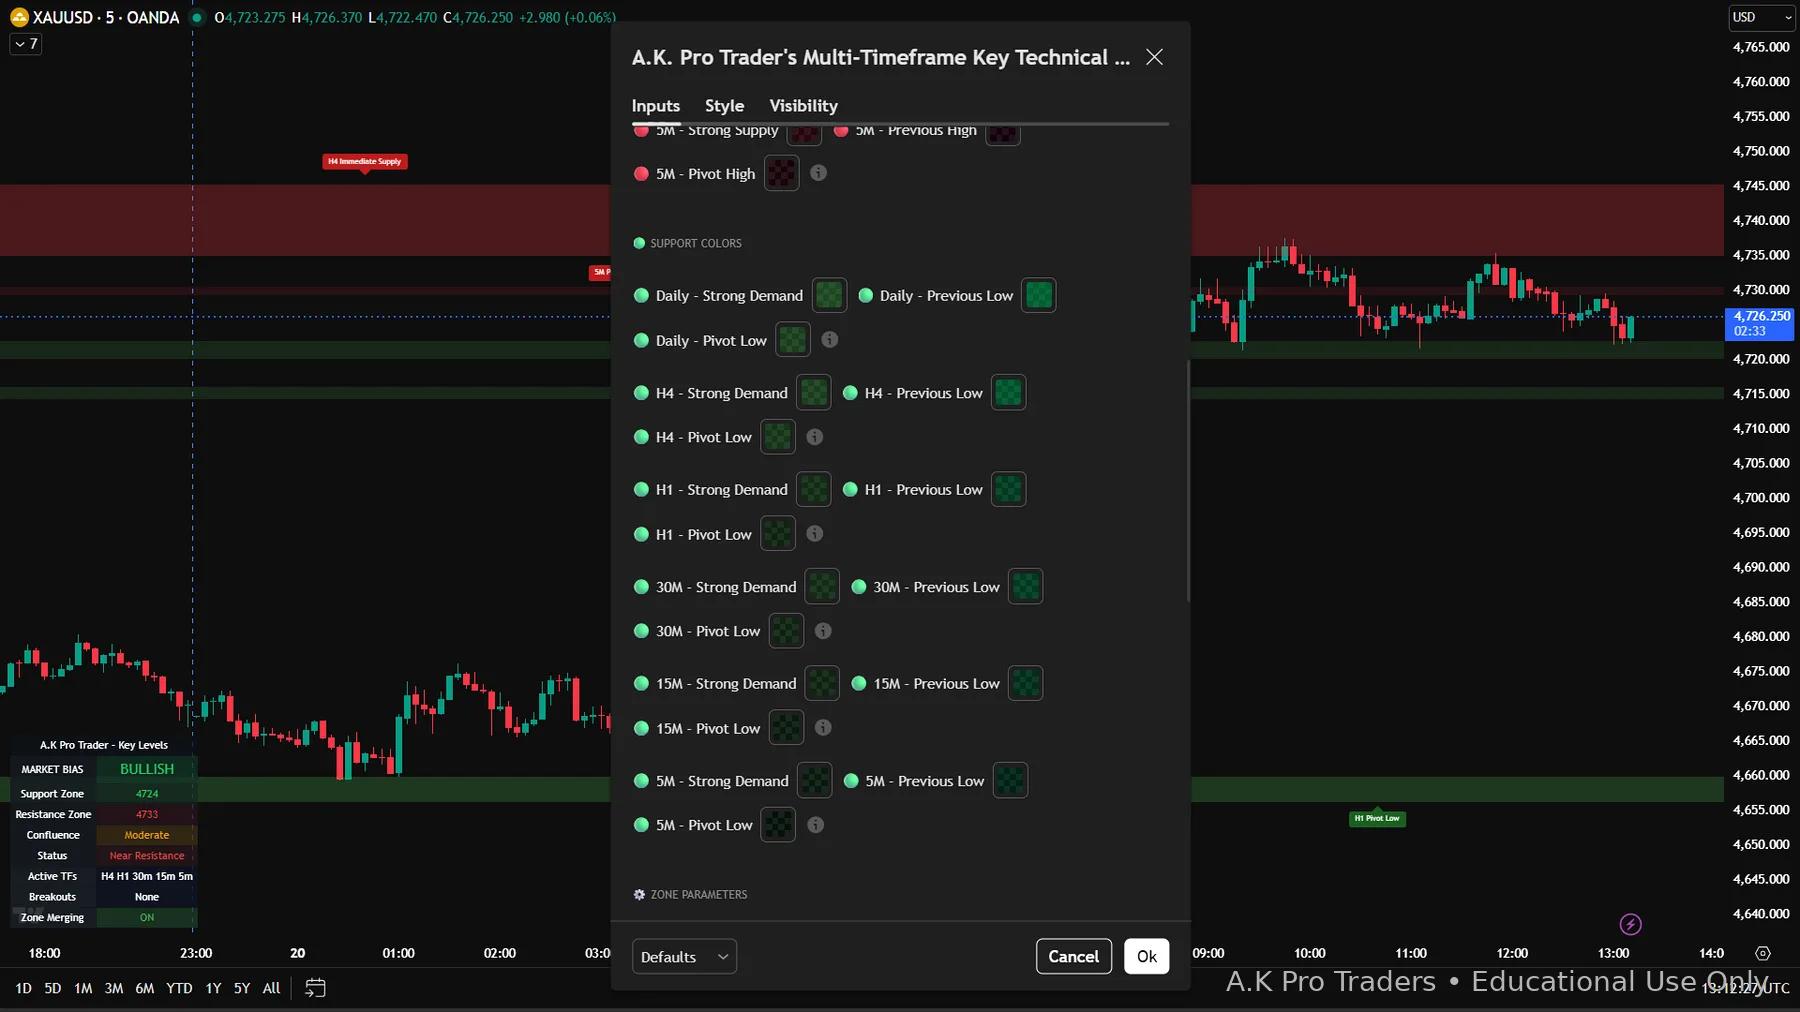Click the indicator status dot in the legend

[194, 17]
